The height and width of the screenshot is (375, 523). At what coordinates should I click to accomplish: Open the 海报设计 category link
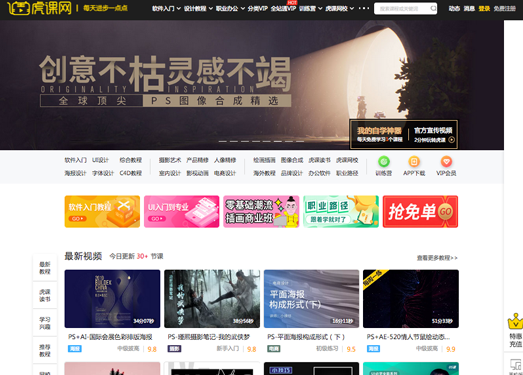pos(75,173)
